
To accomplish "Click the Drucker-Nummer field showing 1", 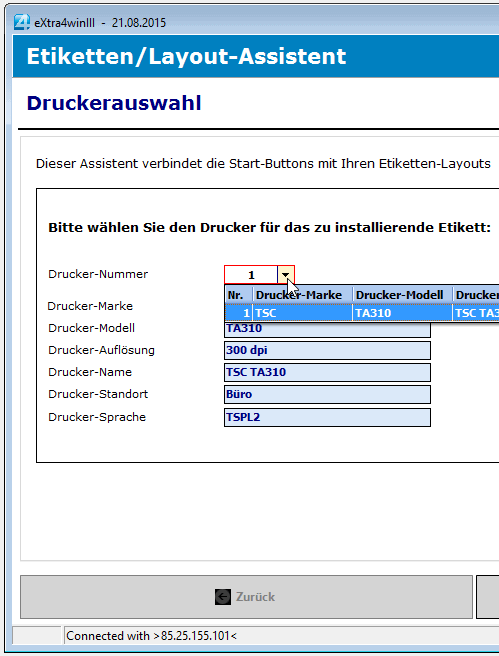I will pyautogui.click(x=251, y=275).
